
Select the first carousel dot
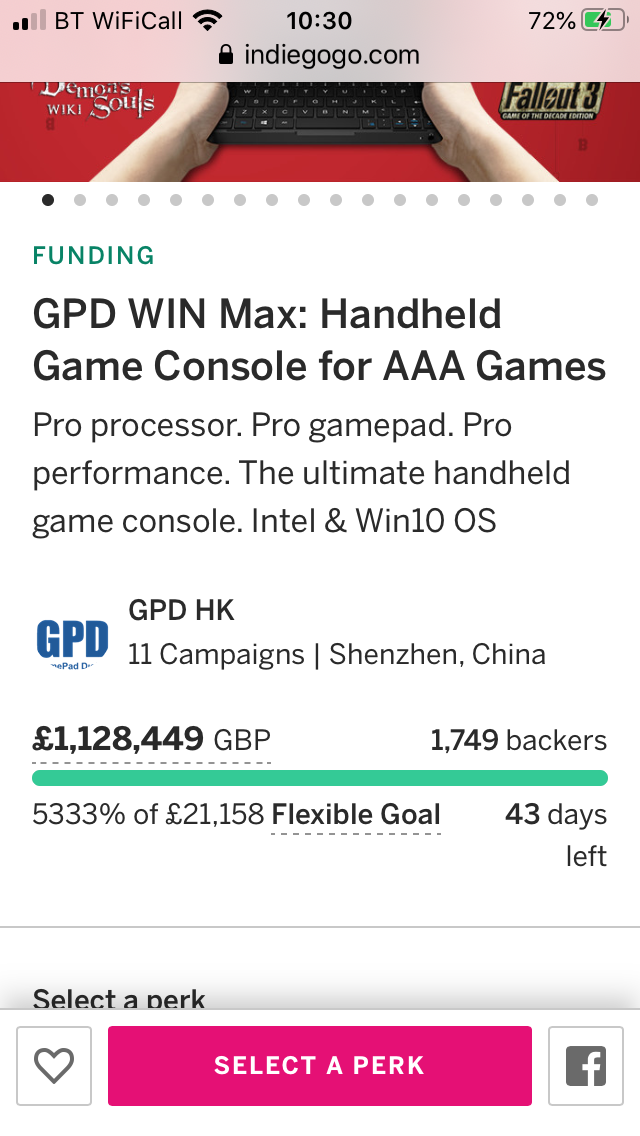coord(48,200)
